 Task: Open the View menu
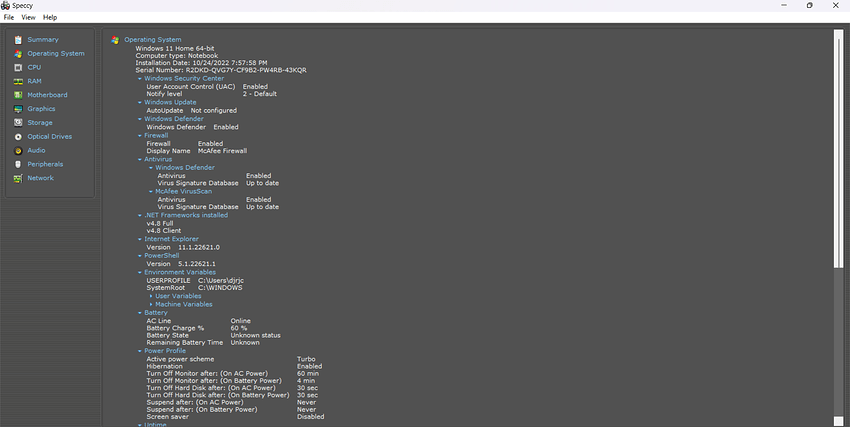click(28, 17)
